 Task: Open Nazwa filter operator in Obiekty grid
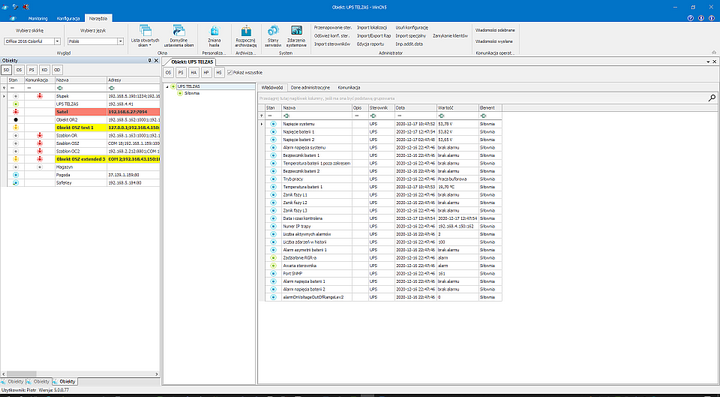coord(60,88)
